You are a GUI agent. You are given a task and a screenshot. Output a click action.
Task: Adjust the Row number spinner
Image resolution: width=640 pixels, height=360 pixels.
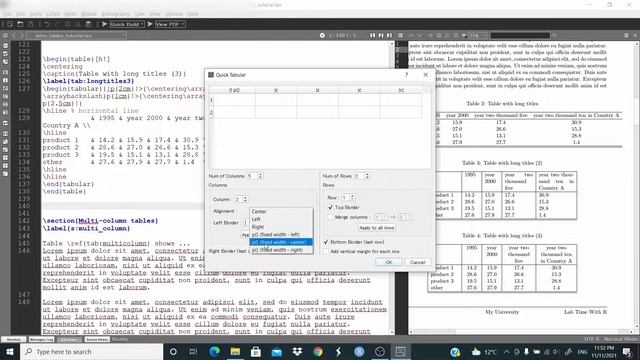tap(348, 198)
